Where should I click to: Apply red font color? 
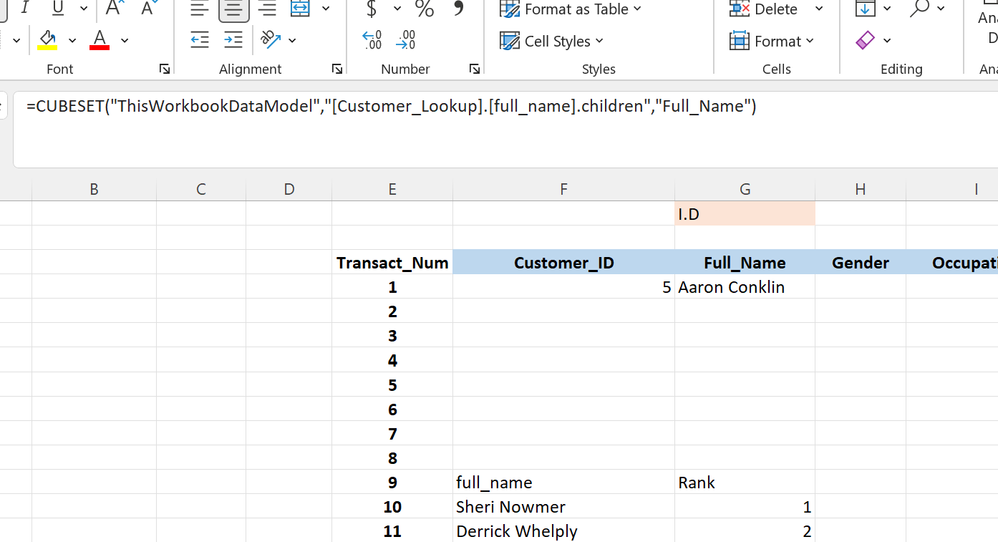pos(99,40)
